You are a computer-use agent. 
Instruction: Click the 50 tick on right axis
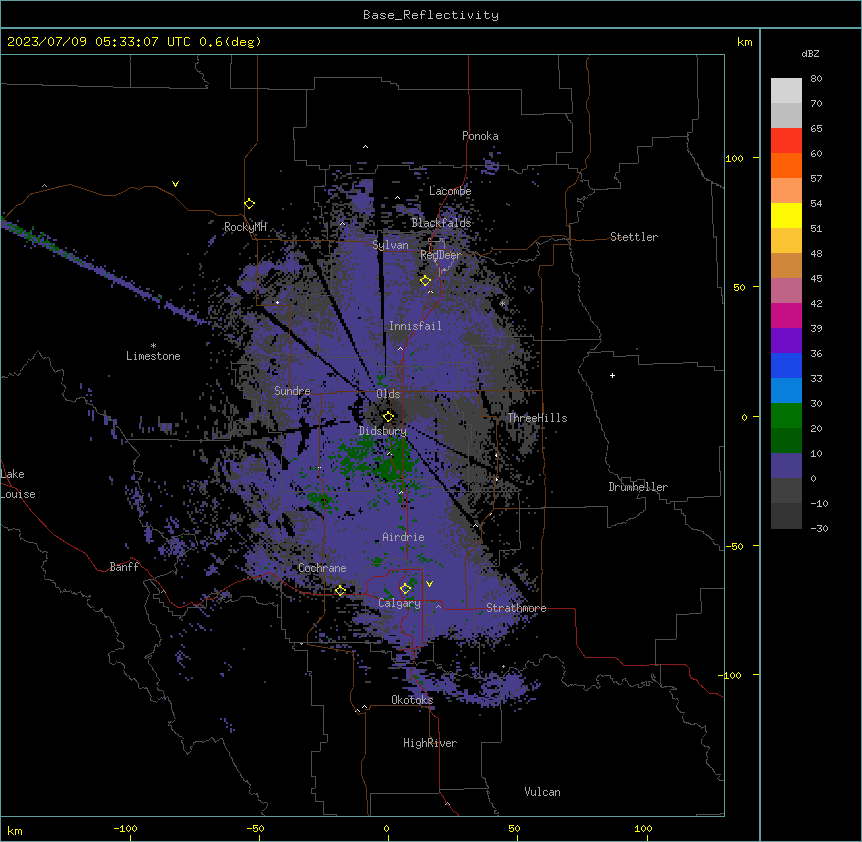739,287
